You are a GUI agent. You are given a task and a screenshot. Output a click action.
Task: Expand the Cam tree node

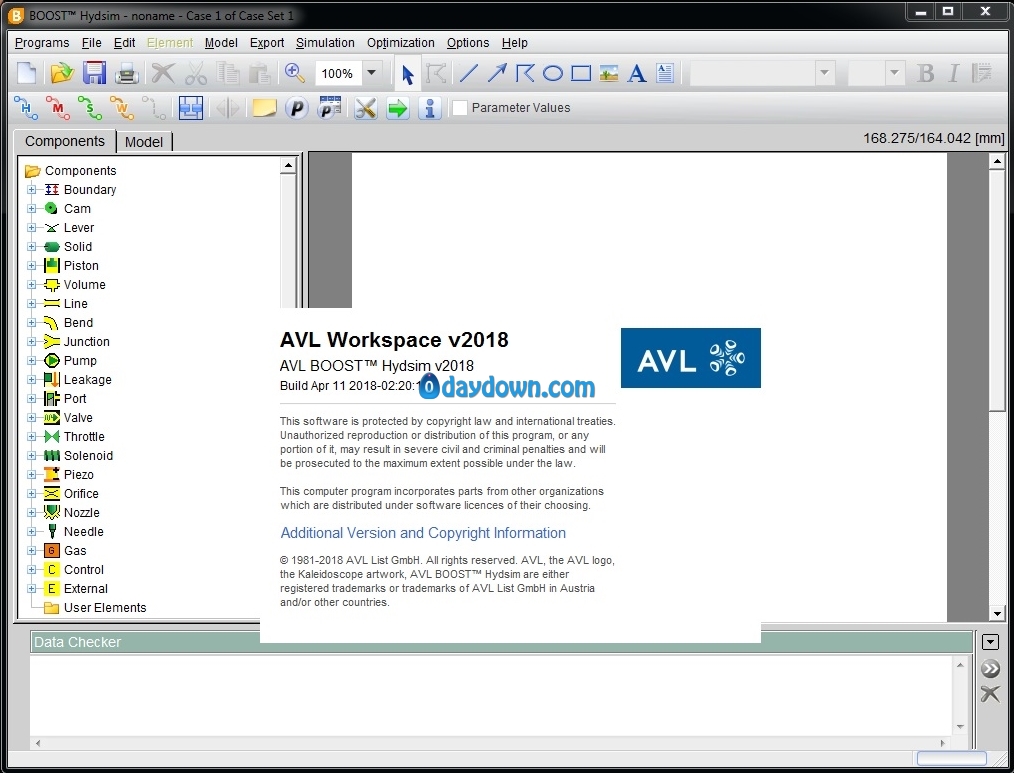[32, 208]
